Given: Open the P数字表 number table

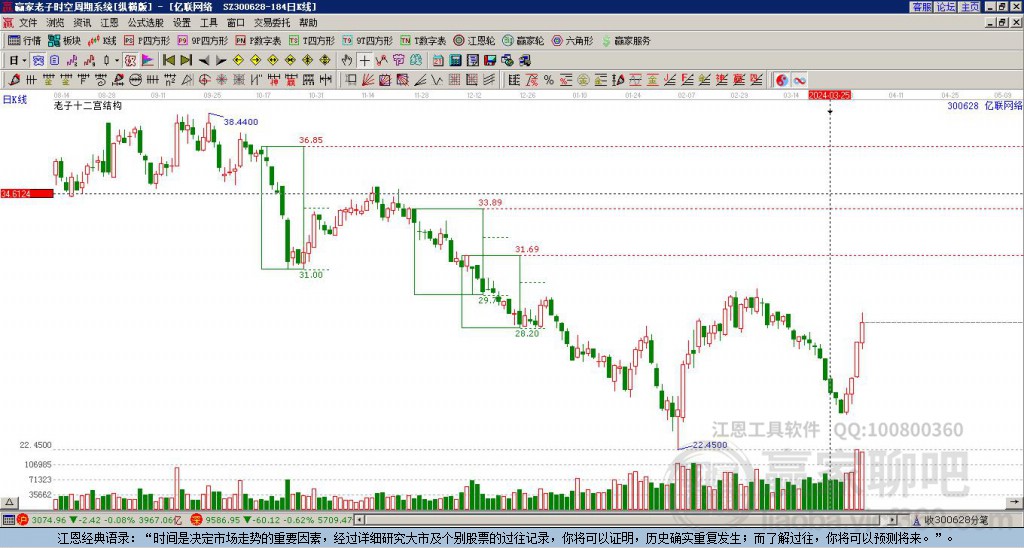Looking at the screenshot, I should click(258, 40).
